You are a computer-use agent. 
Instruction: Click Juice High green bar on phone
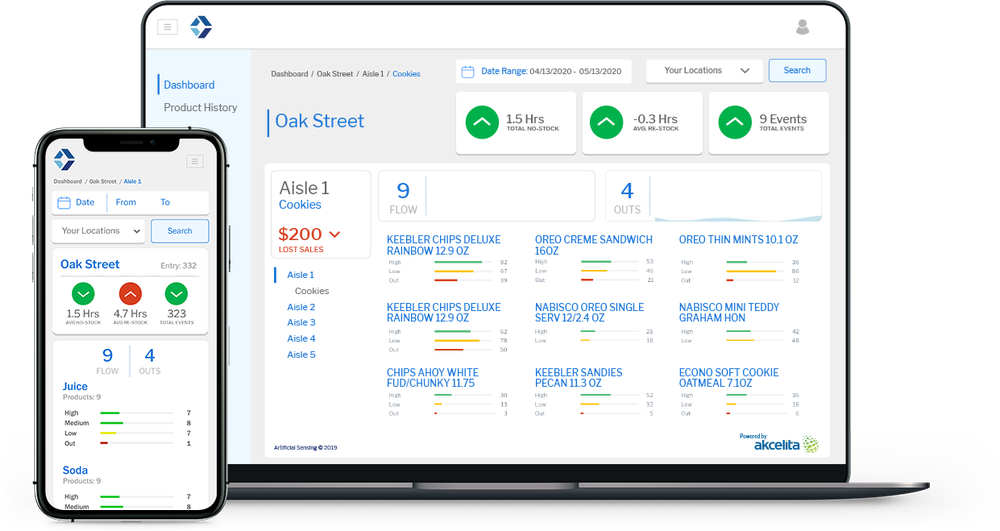click(110, 413)
